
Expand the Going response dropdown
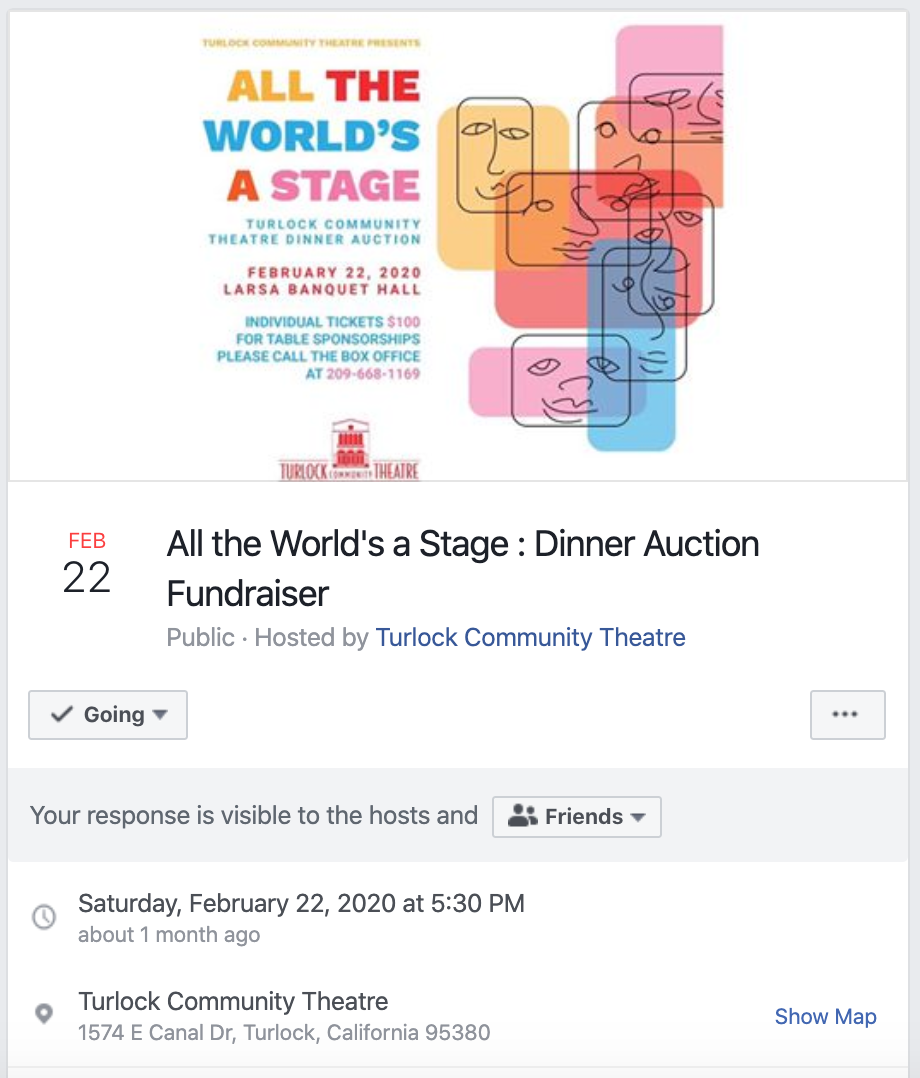click(x=108, y=715)
